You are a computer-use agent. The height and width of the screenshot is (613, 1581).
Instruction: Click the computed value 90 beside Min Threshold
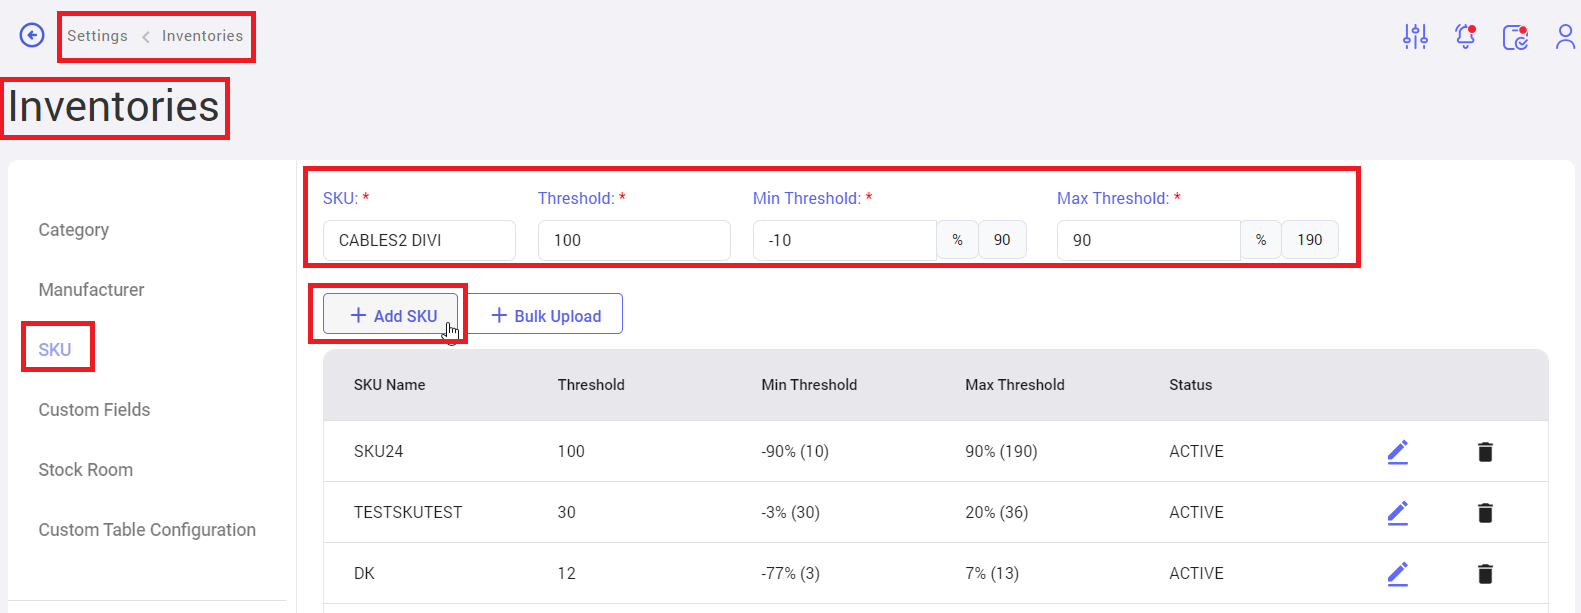pyautogui.click(x=1002, y=240)
